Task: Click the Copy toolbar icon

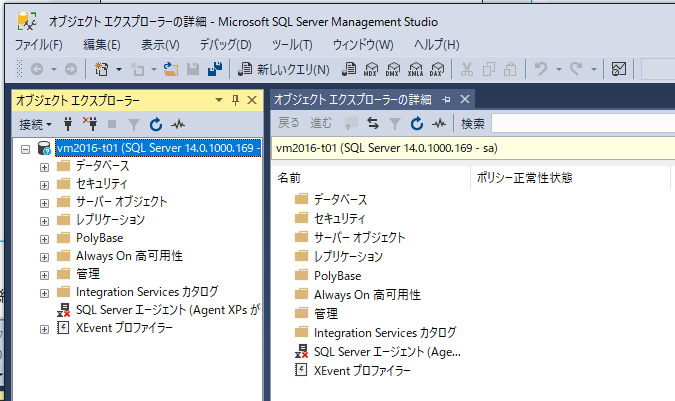Action: (489, 69)
